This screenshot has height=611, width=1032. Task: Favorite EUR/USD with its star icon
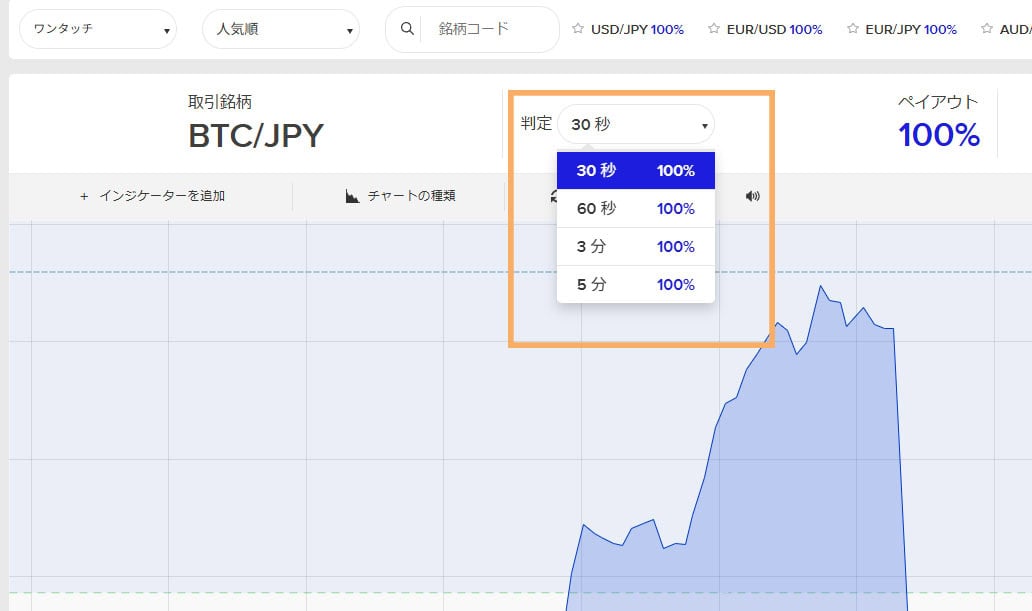coord(713,28)
